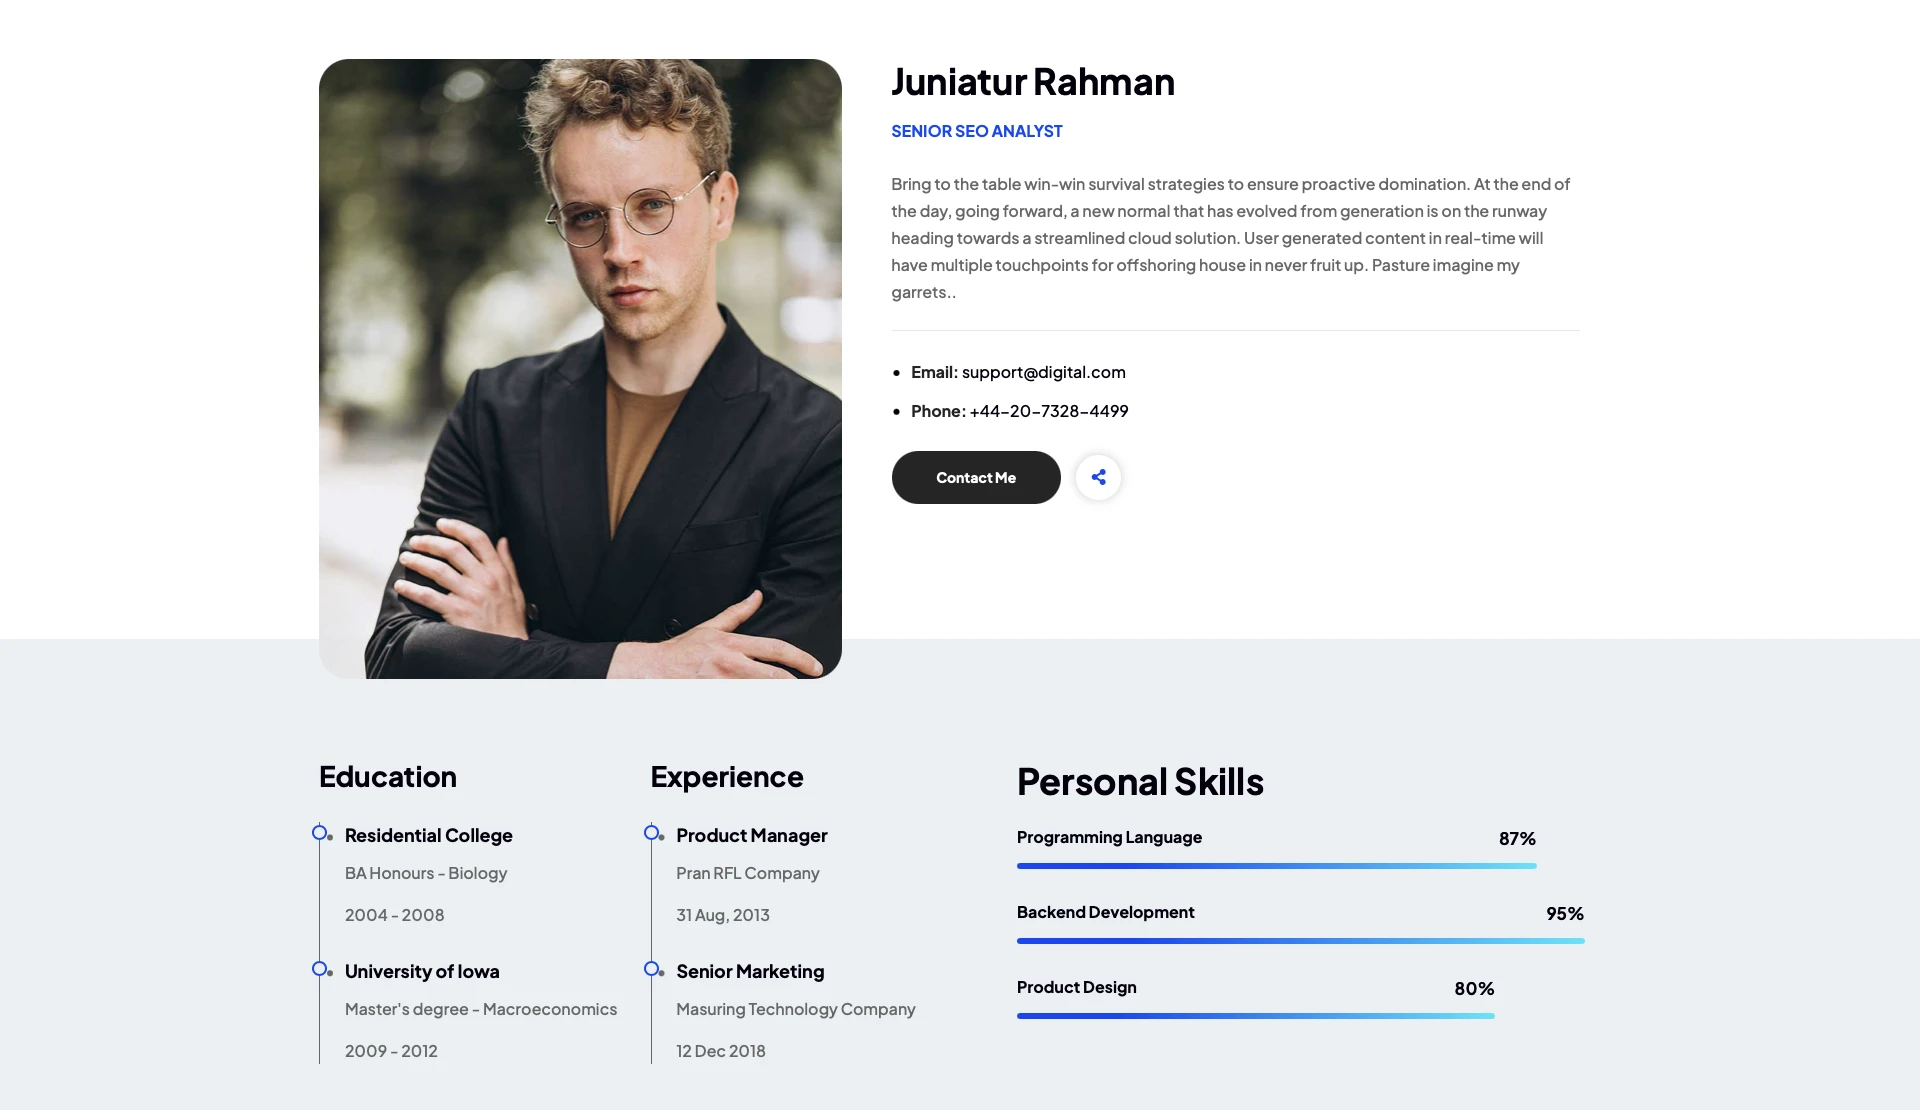Click the Personal Skills heading

pos(1140,782)
